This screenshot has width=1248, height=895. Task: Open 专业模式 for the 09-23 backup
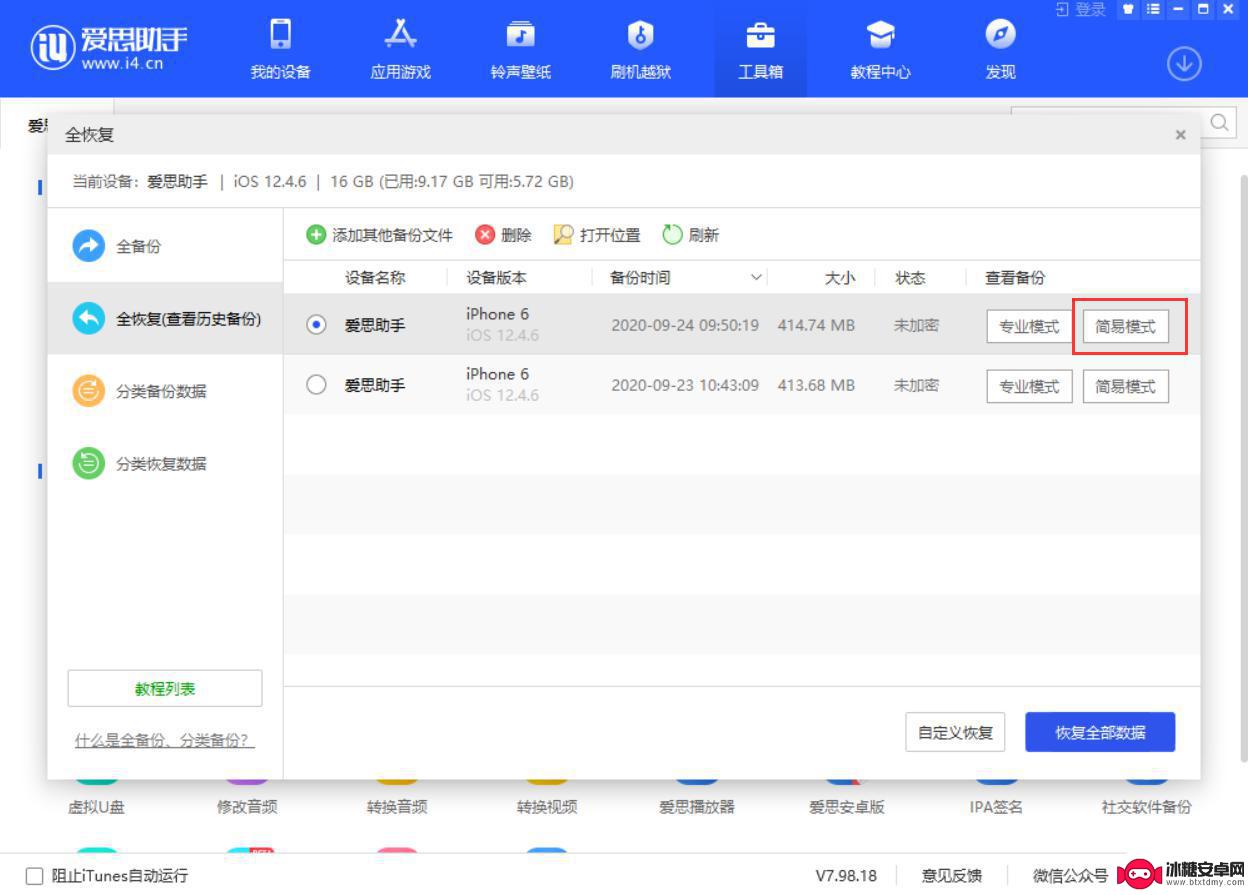tap(1029, 386)
